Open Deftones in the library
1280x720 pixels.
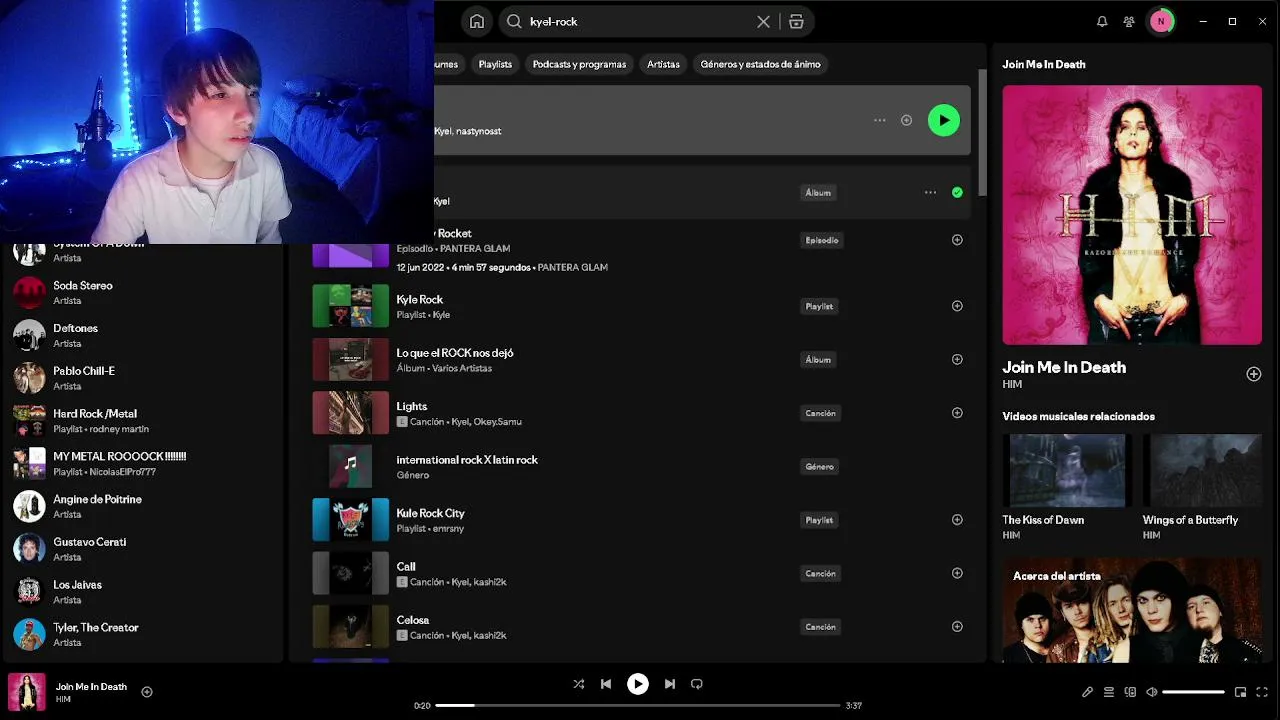142,336
